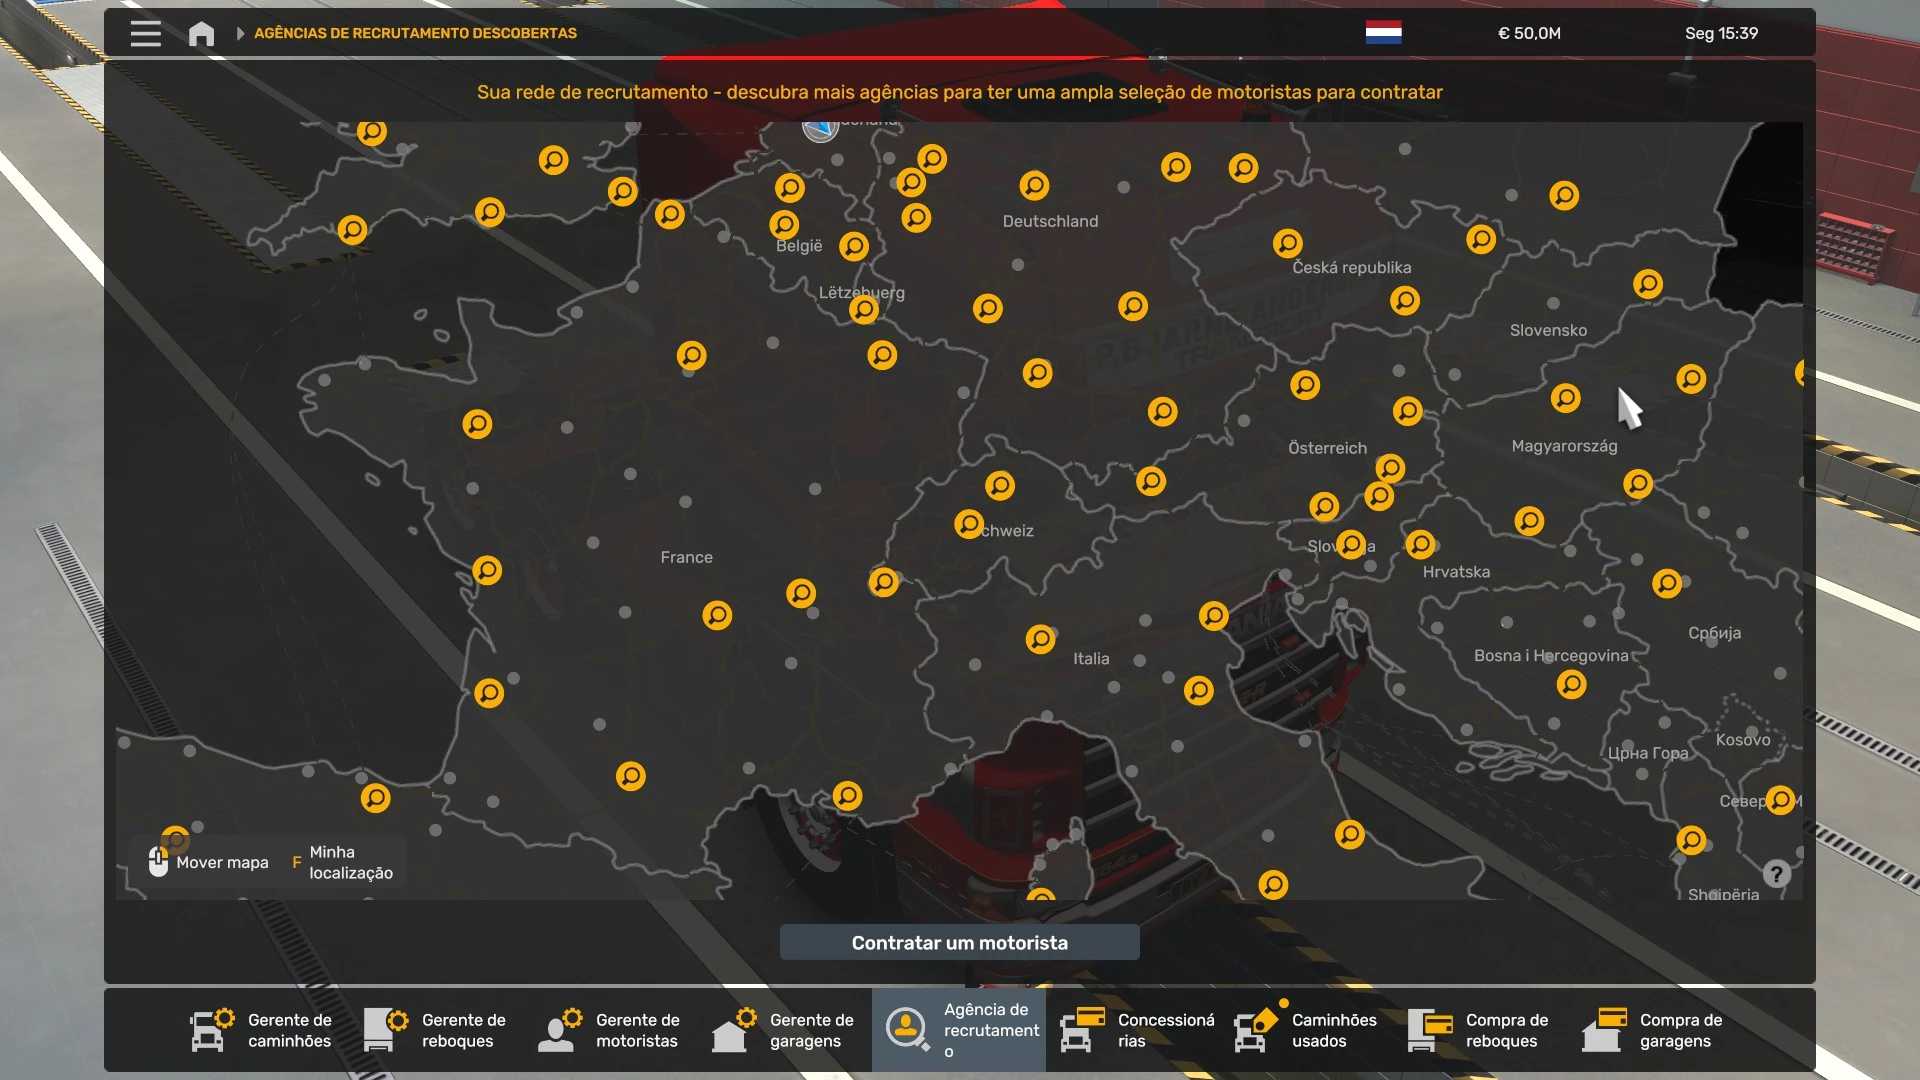Select agency marker left of Italia label

pos(1040,638)
